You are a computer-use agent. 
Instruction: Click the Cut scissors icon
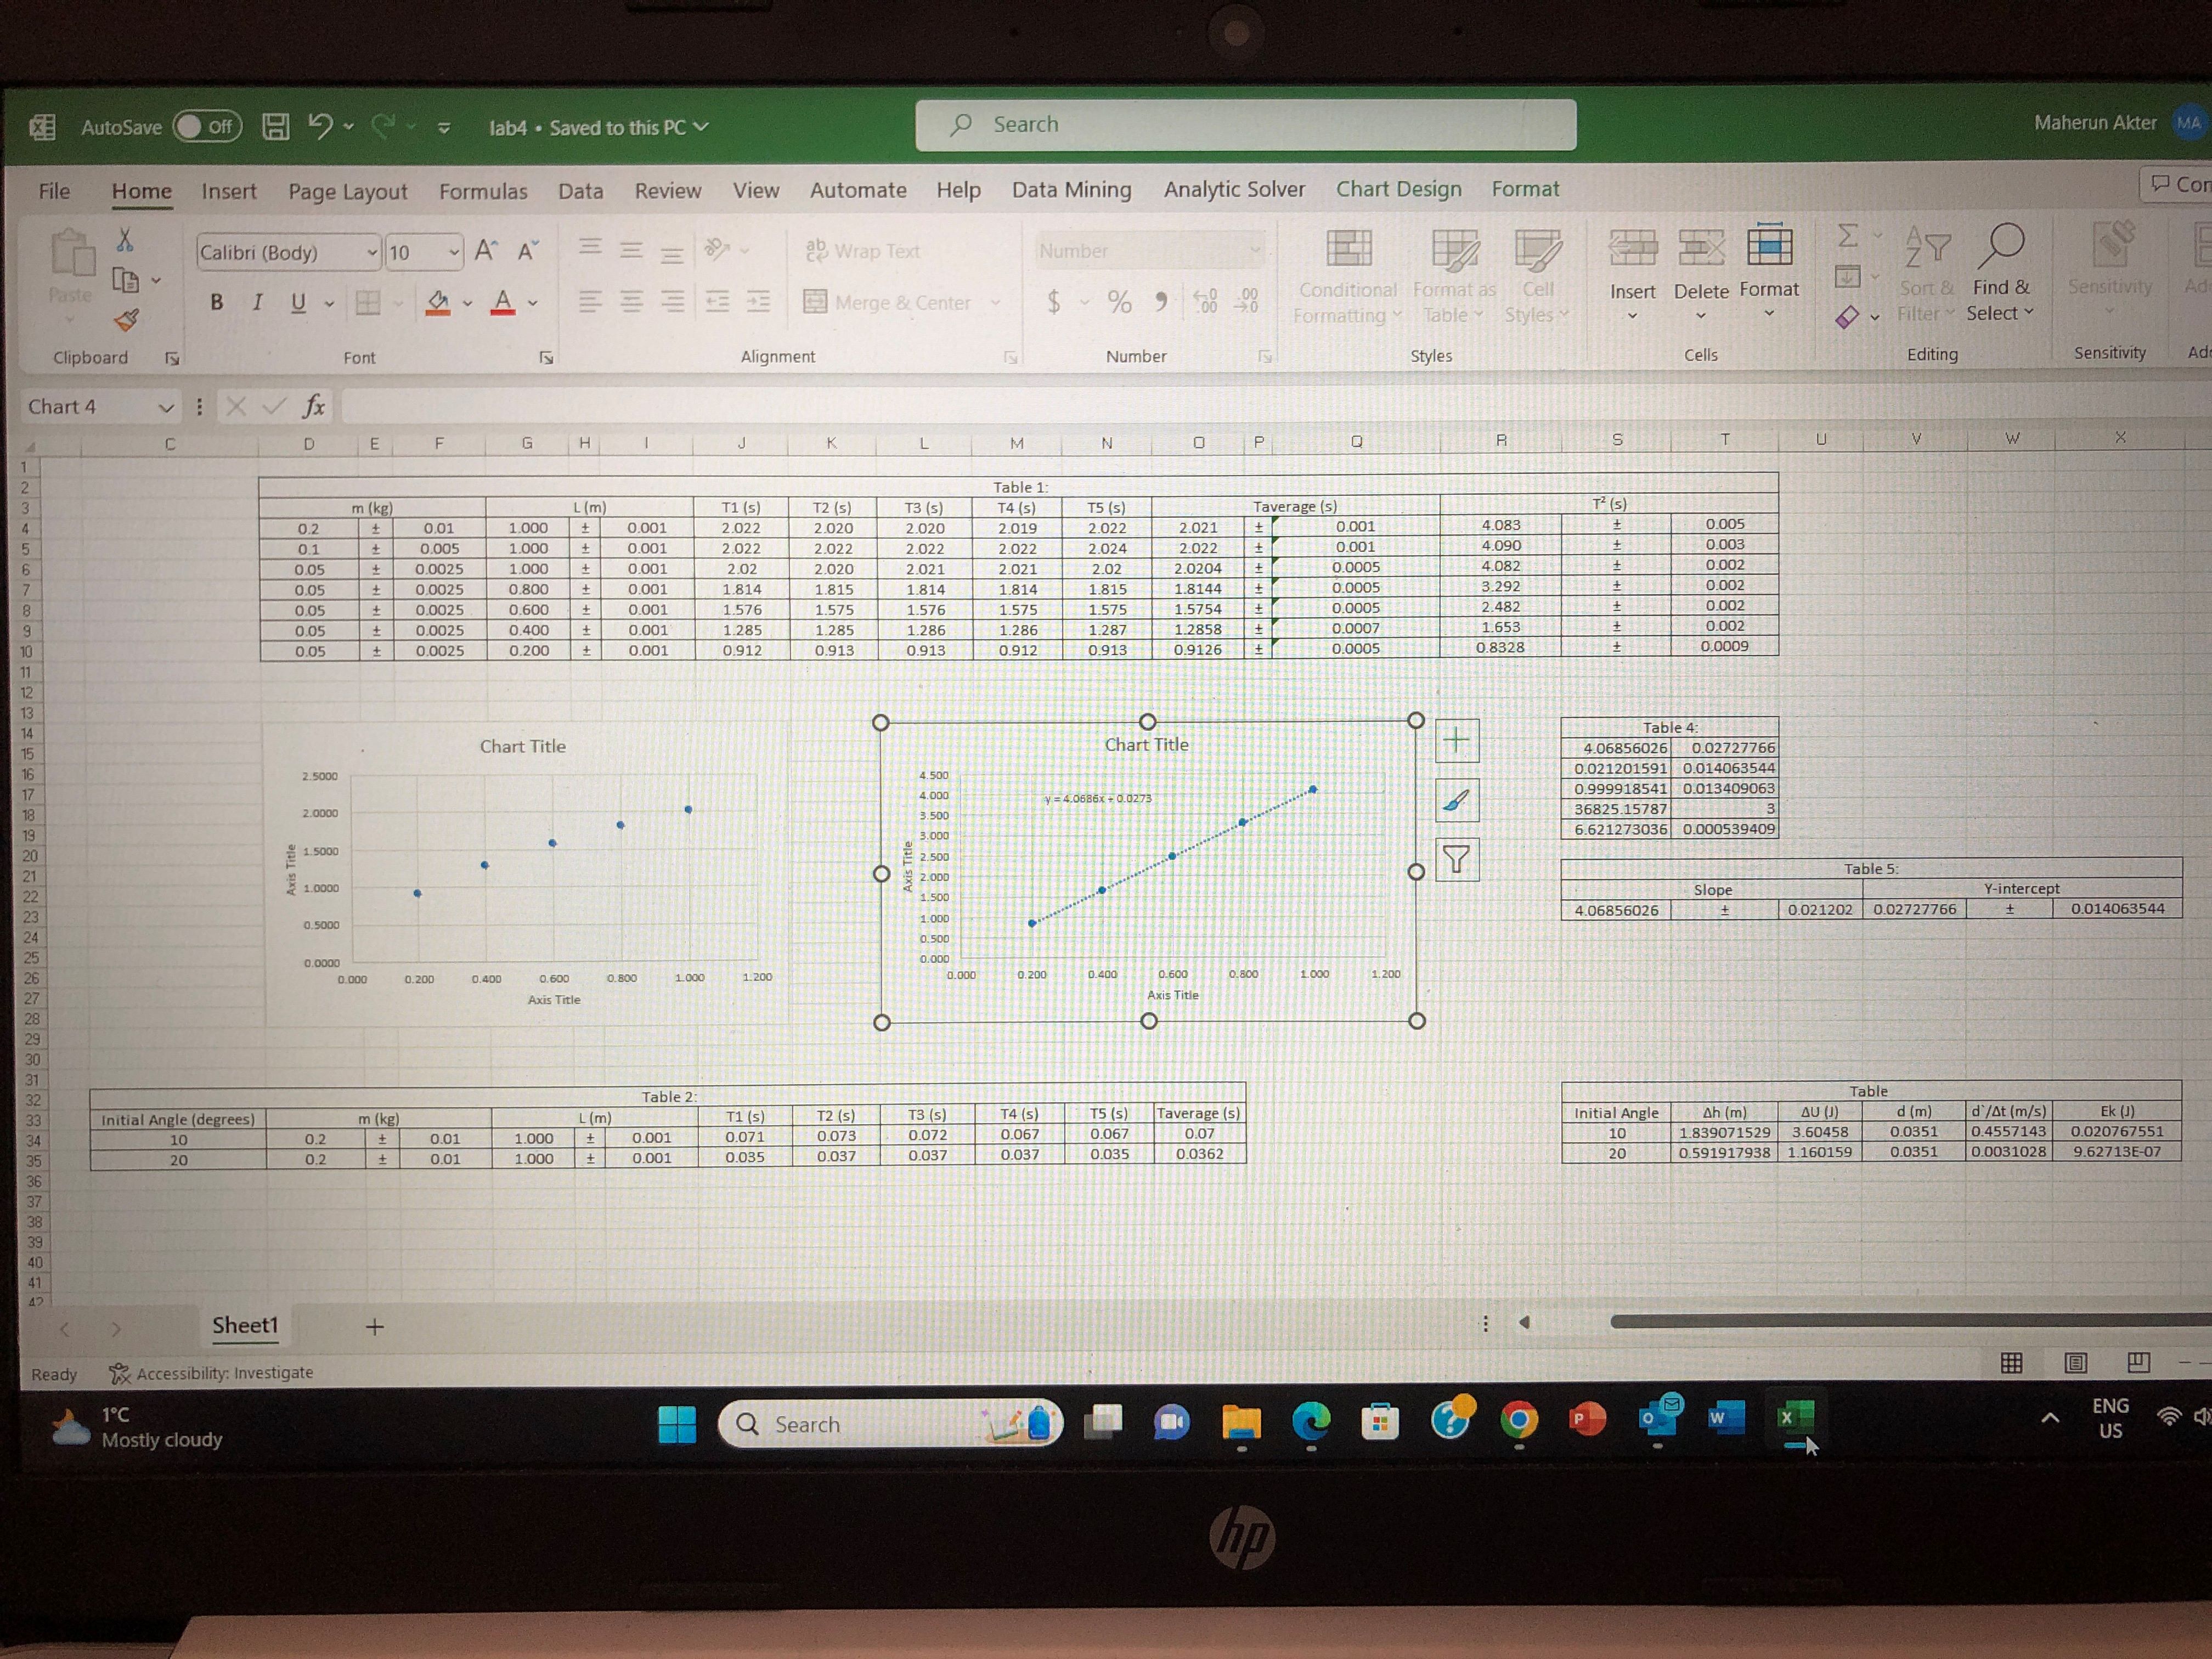[125, 239]
